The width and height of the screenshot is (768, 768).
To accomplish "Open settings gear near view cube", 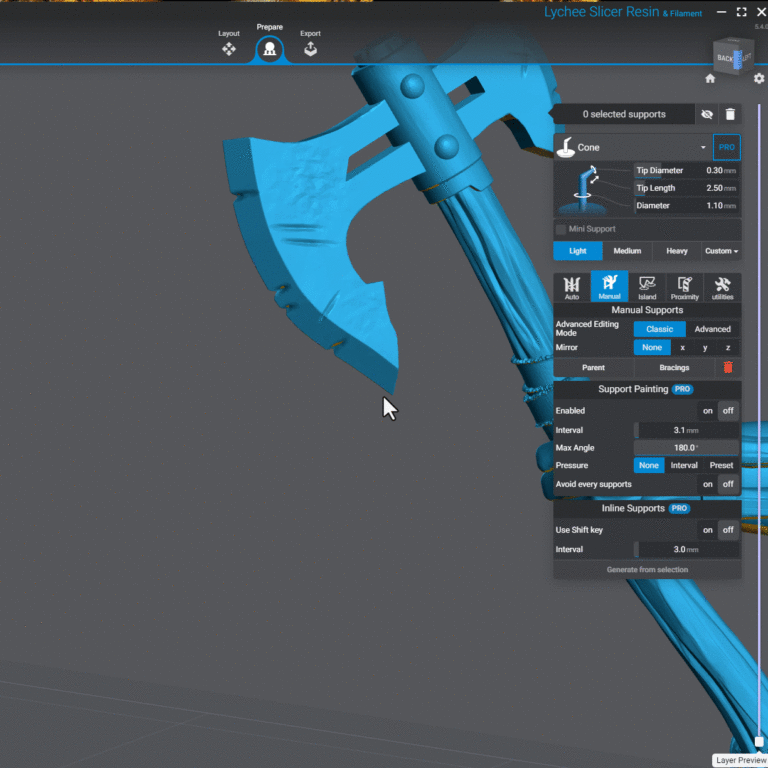I will (758, 79).
